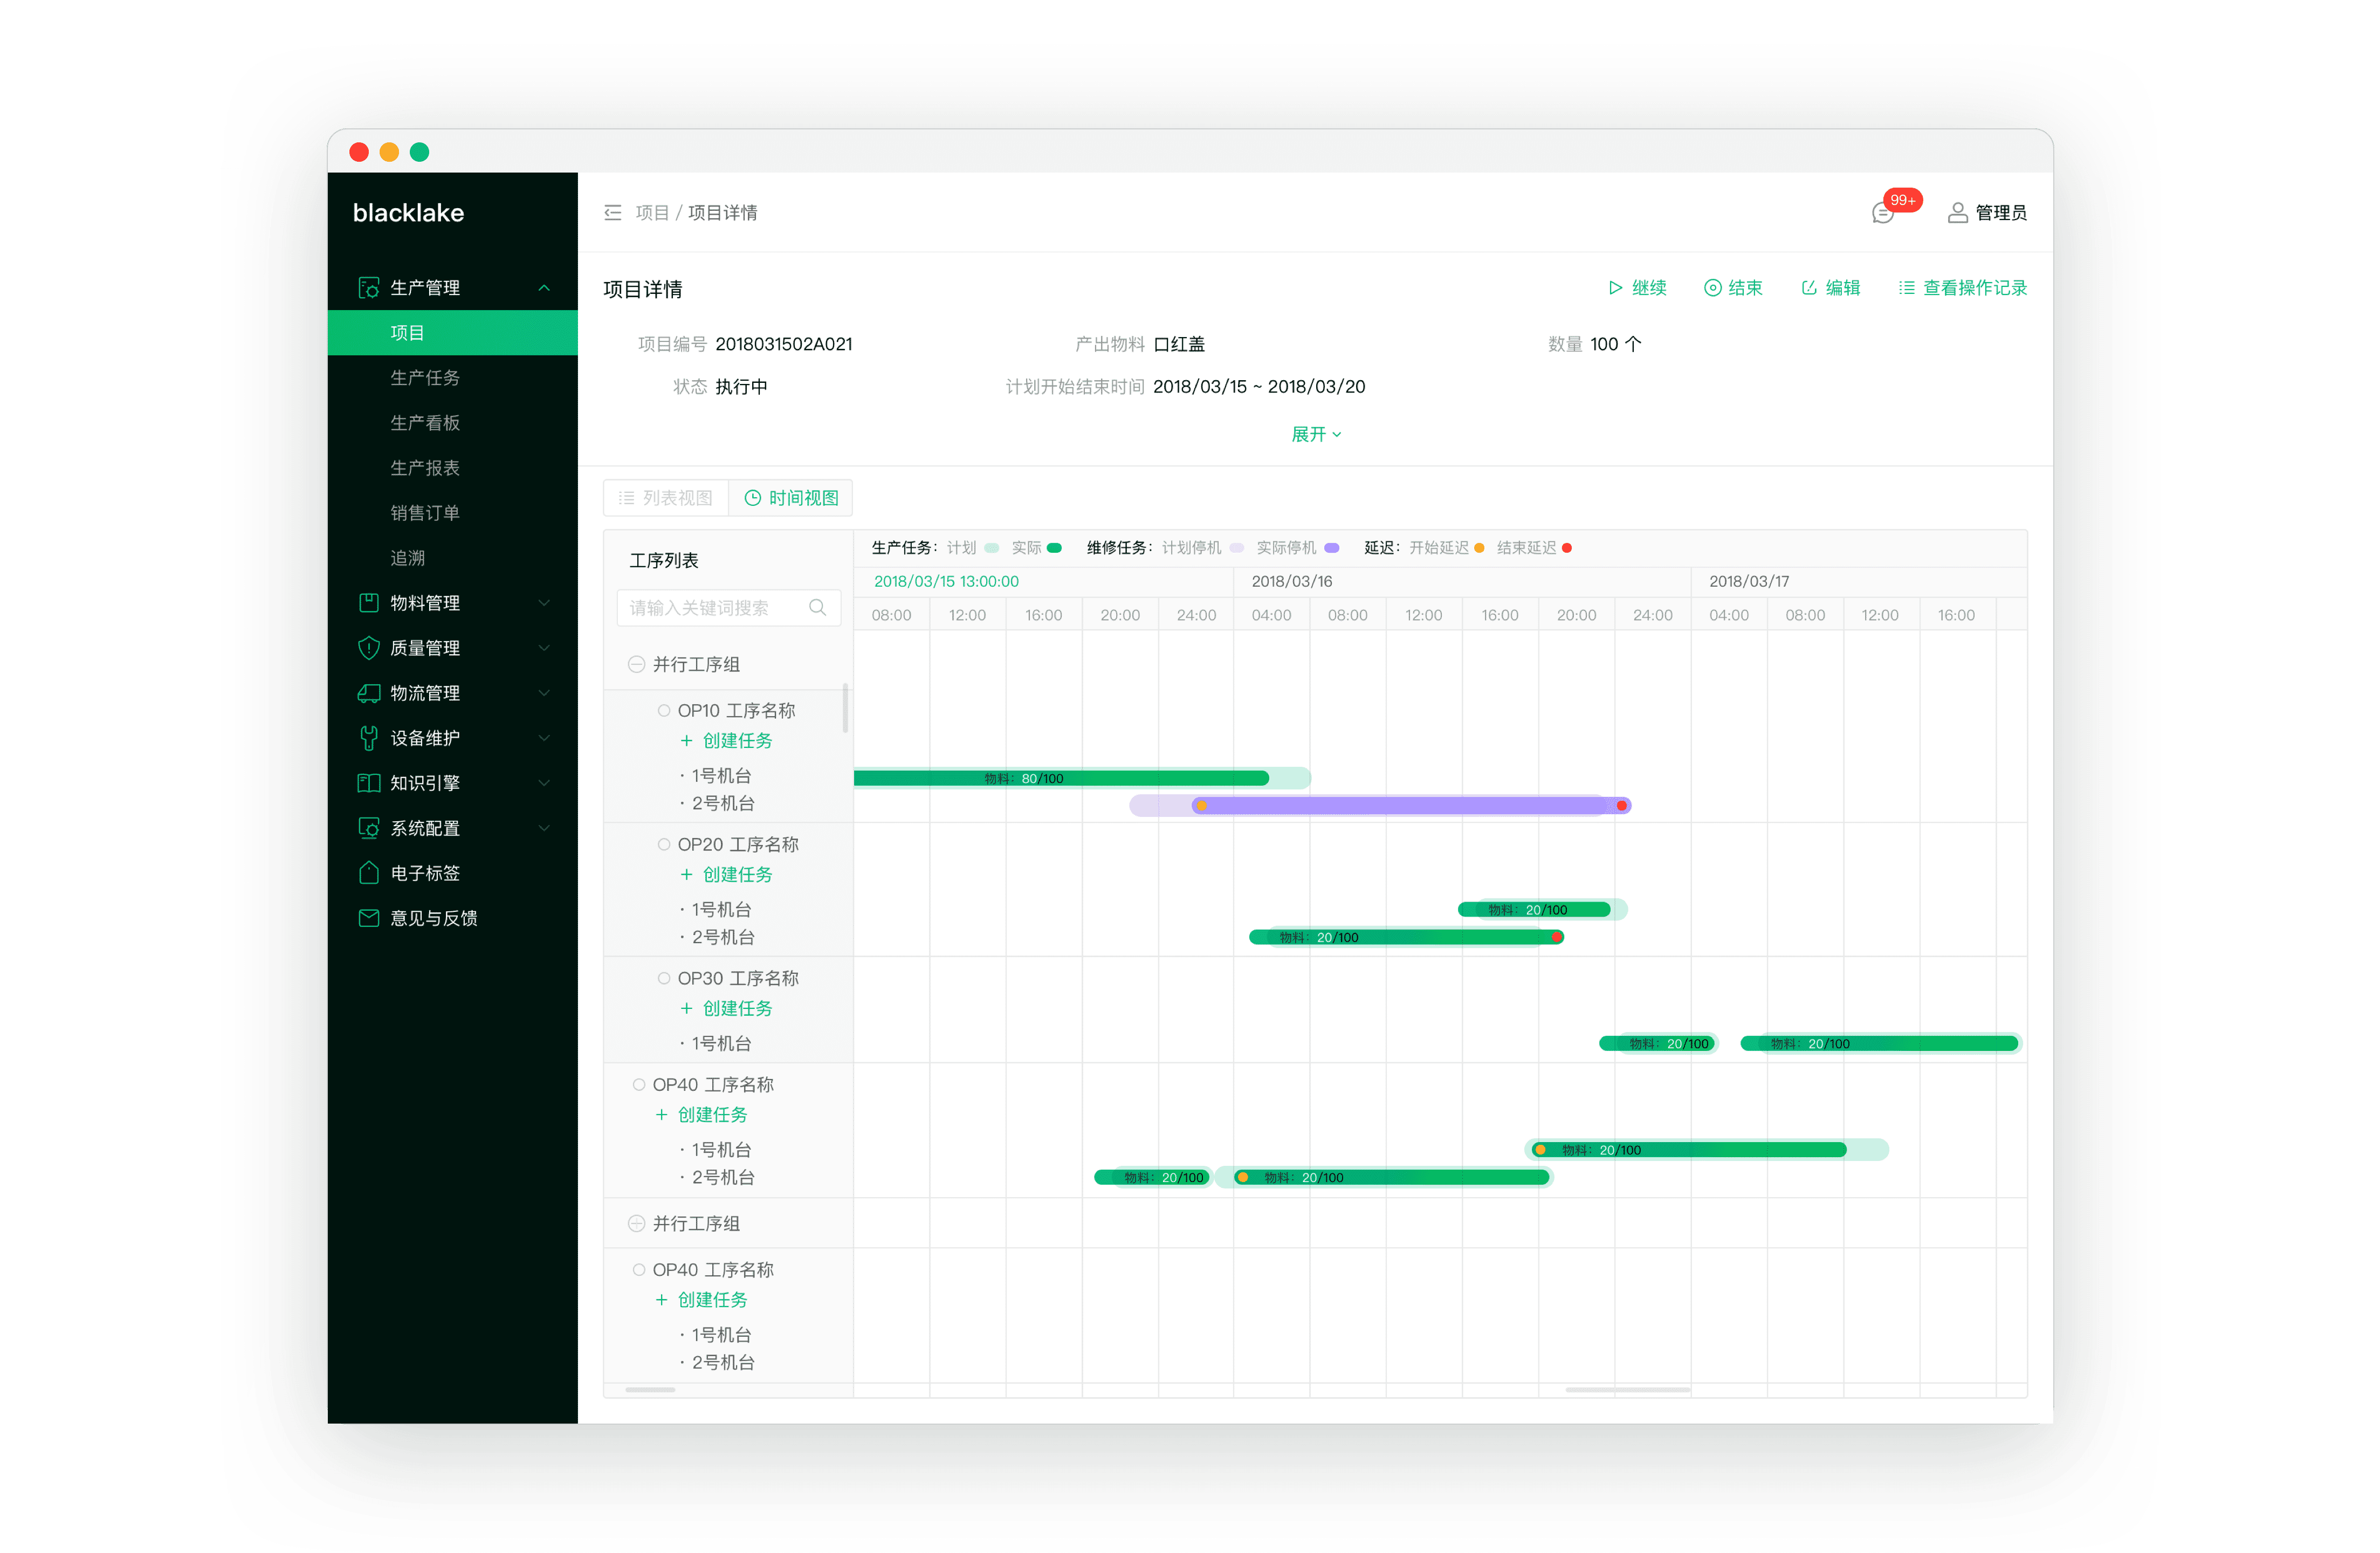Click 结束 to end the project
The height and width of the screenshot is (1553, 2380).
[x=1733, y=288]
